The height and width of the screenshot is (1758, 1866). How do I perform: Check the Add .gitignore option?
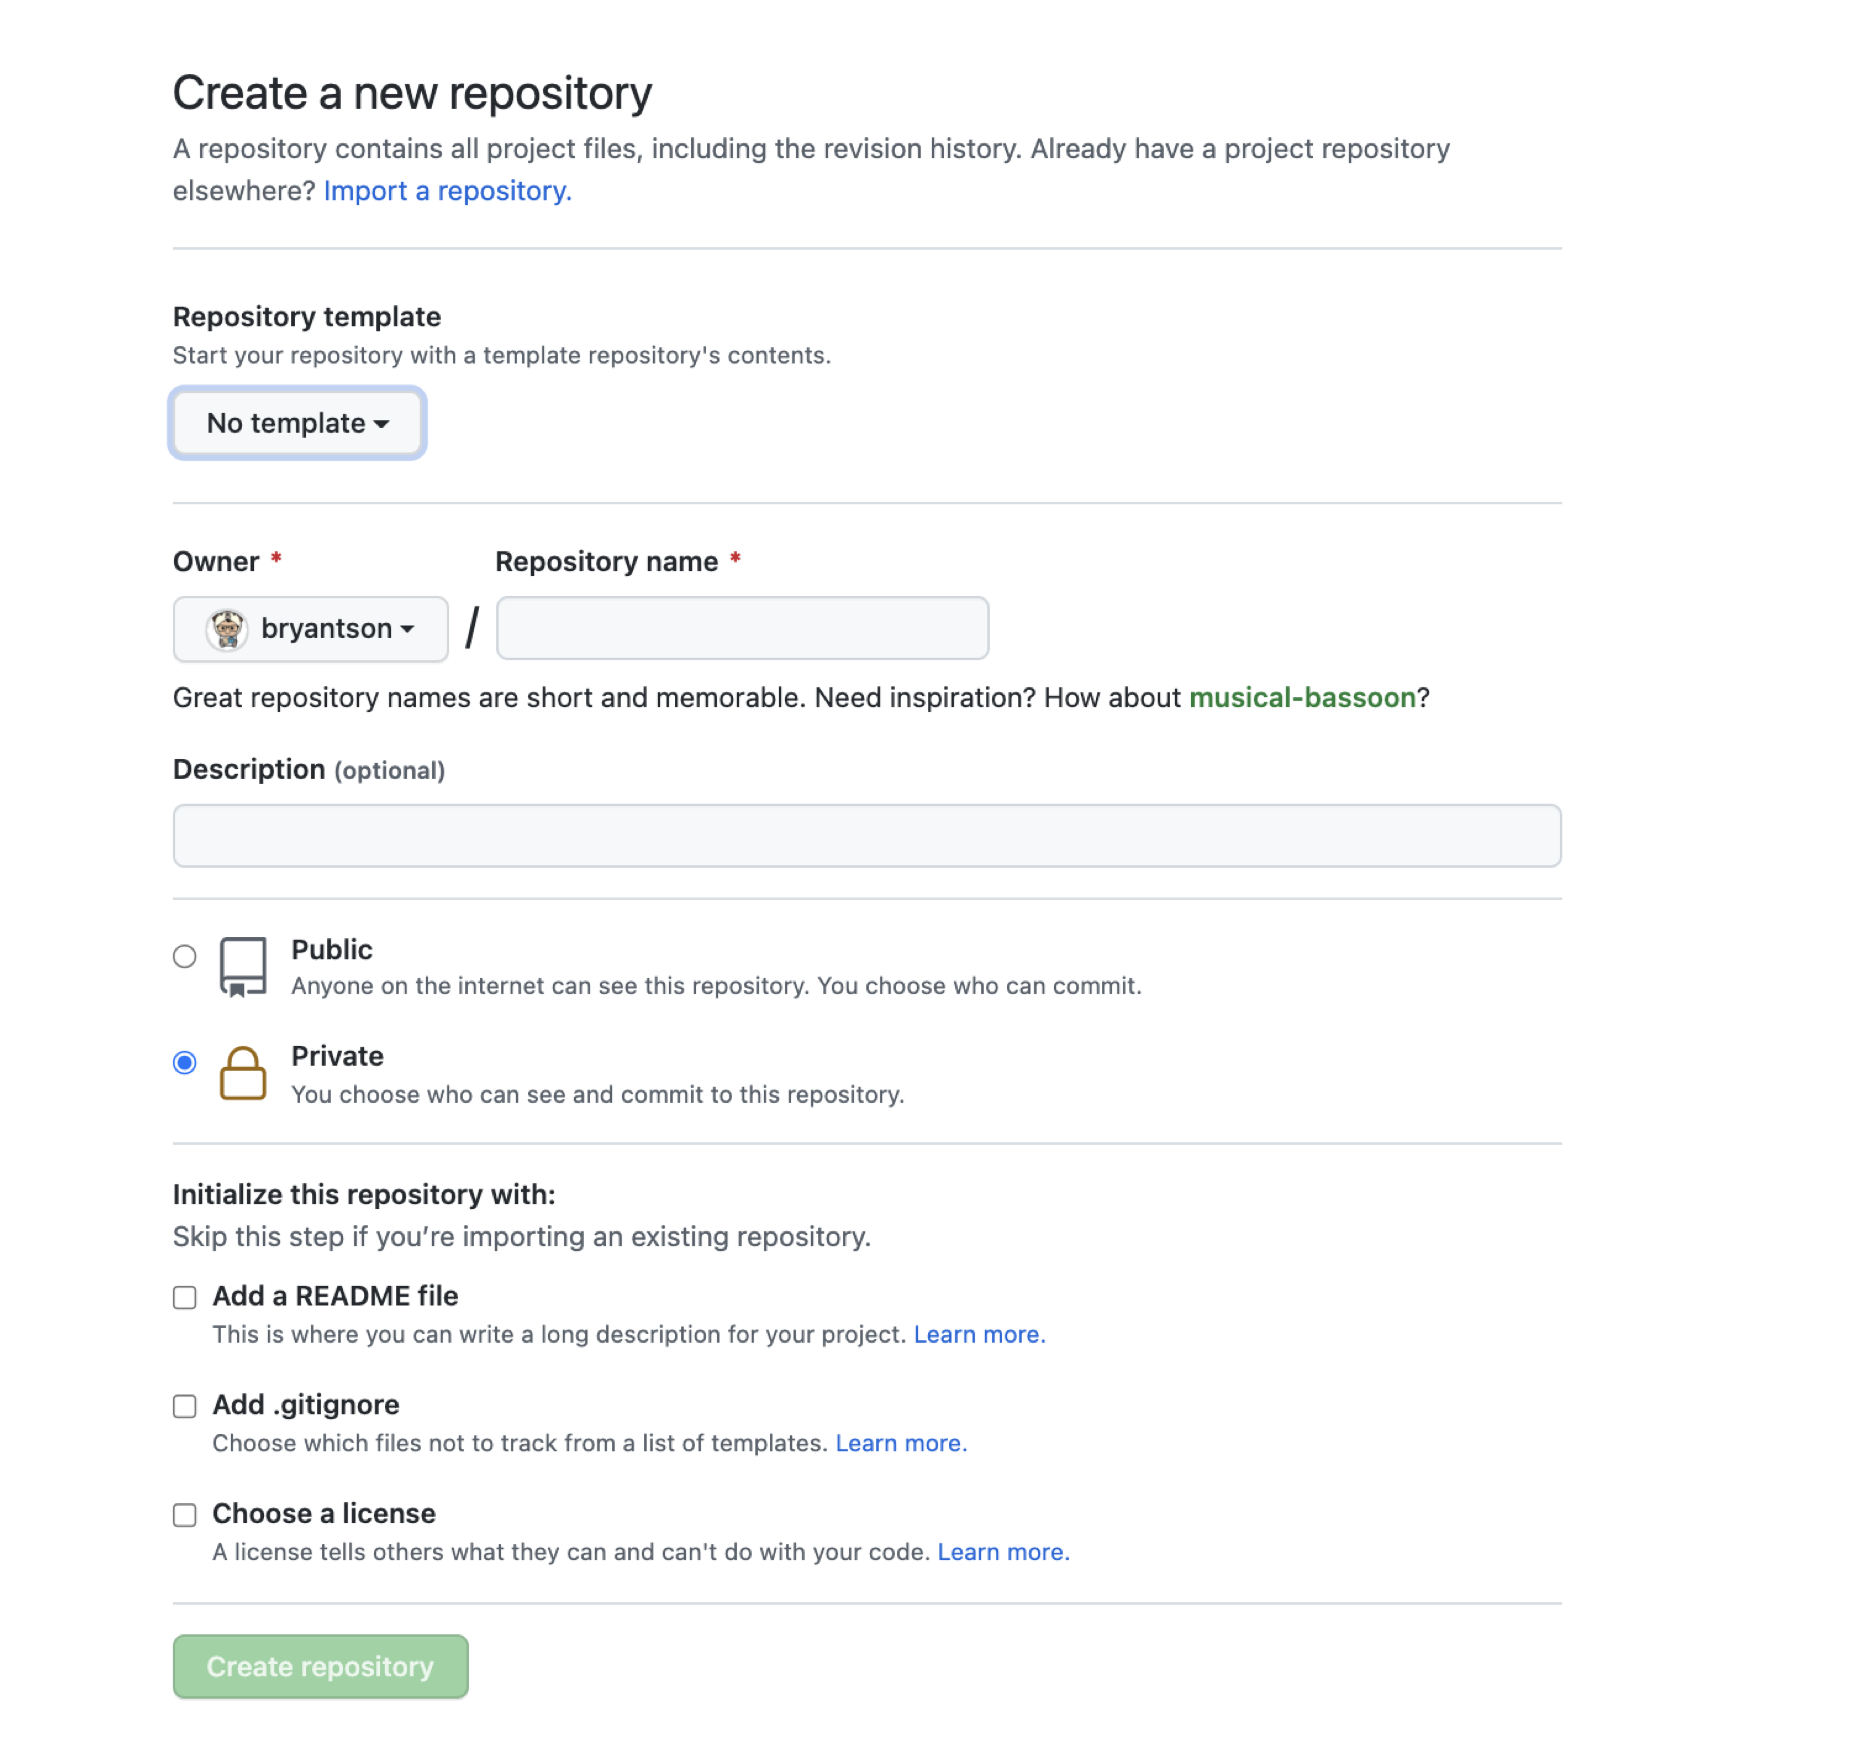coord(185,1406)
